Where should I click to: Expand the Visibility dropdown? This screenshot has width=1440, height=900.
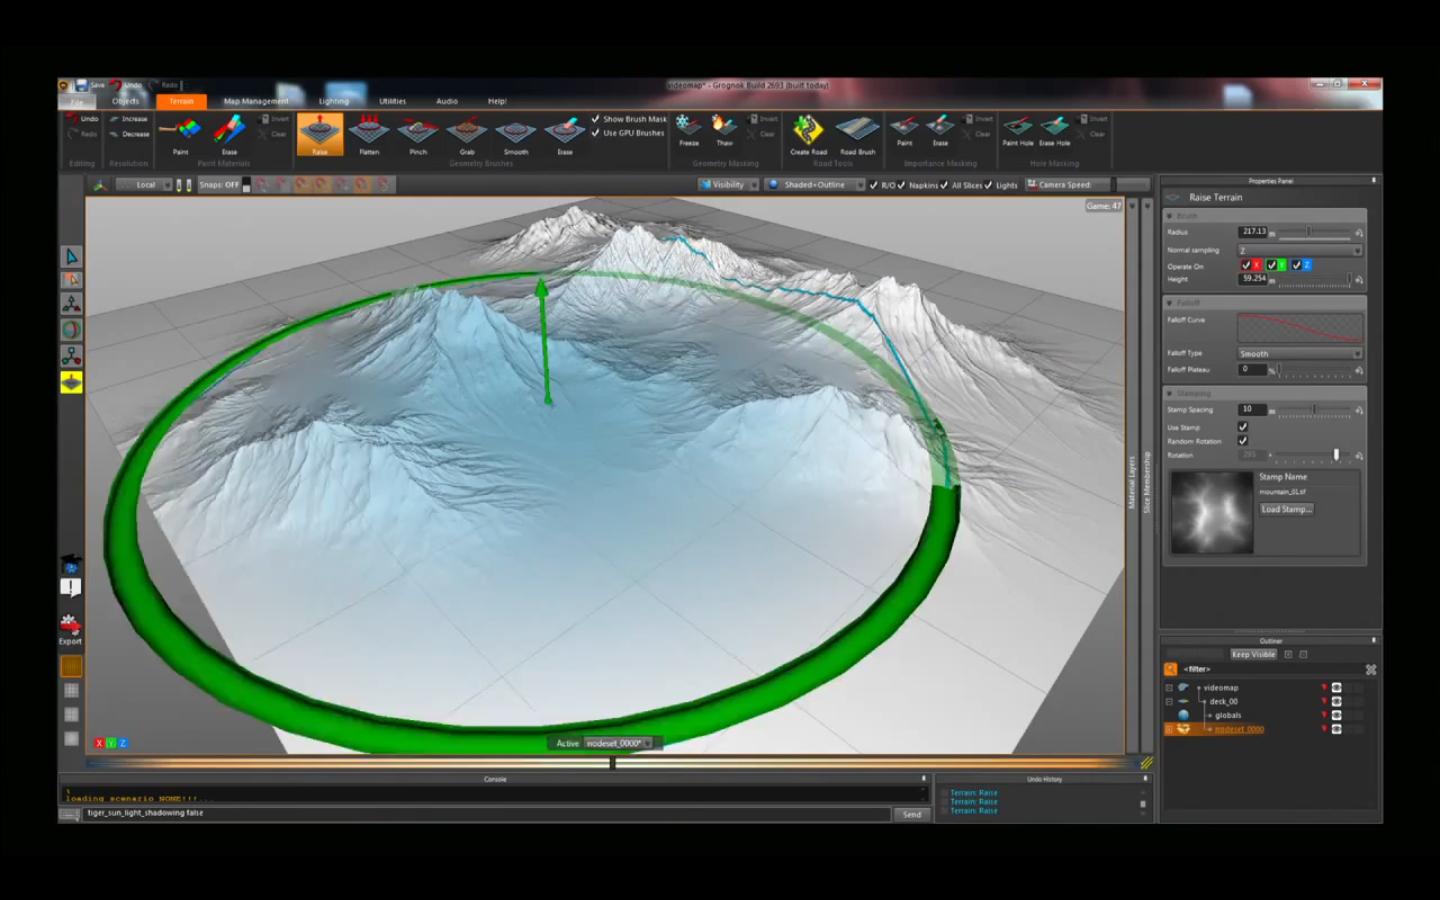[x=728, y=185]
